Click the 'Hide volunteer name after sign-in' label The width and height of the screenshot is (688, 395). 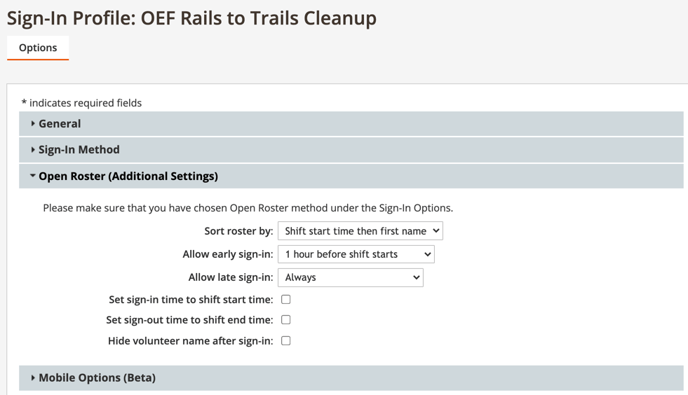click(x=190, y=341)
